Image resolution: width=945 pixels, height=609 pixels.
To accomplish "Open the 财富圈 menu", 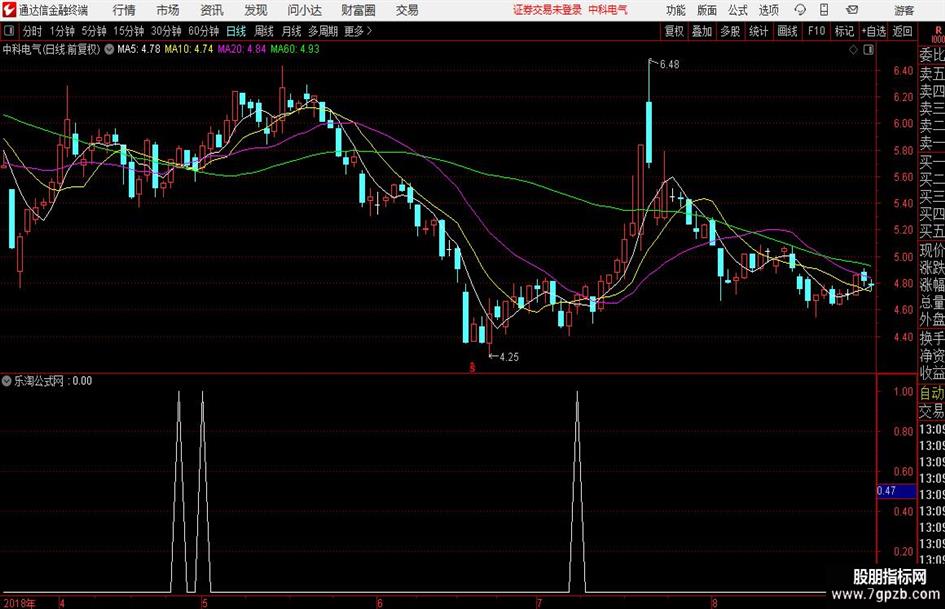I will 358,10.
